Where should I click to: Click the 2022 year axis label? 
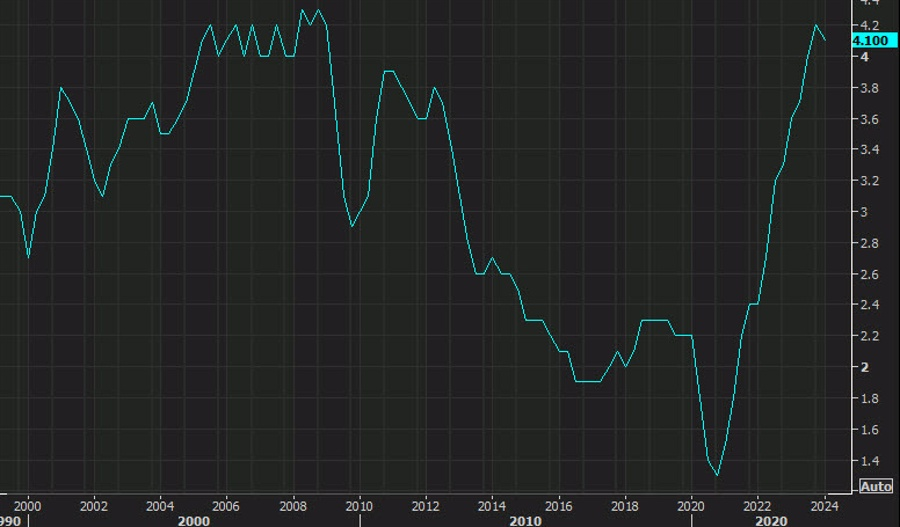[758, 506]
